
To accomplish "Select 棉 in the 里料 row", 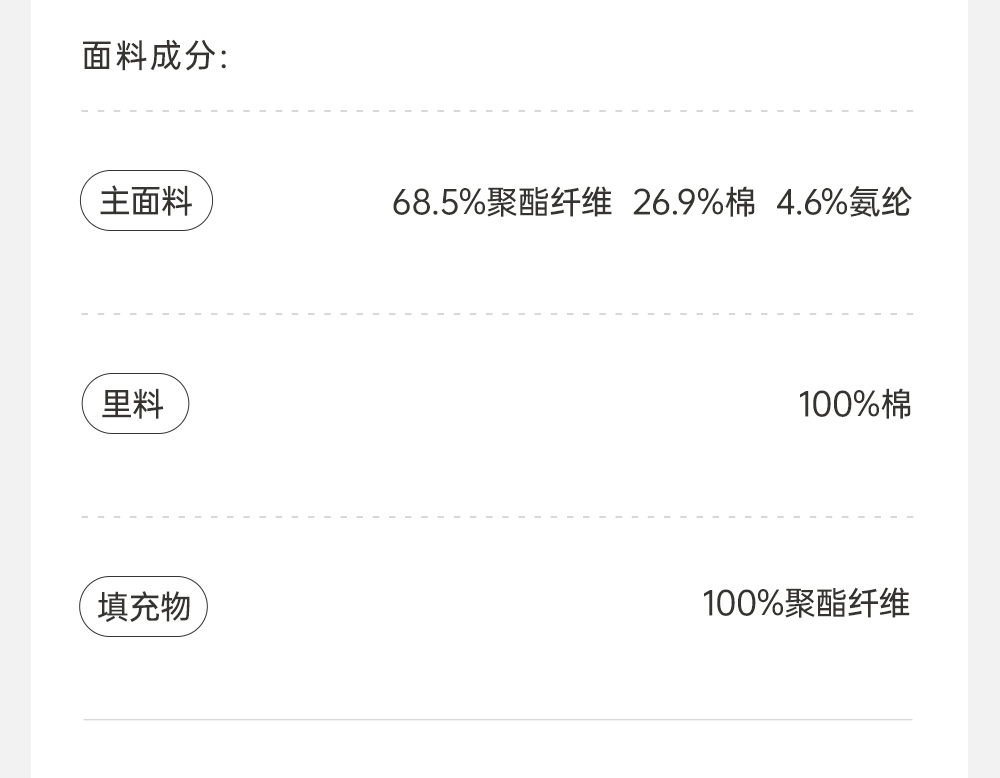I will 897,405.
